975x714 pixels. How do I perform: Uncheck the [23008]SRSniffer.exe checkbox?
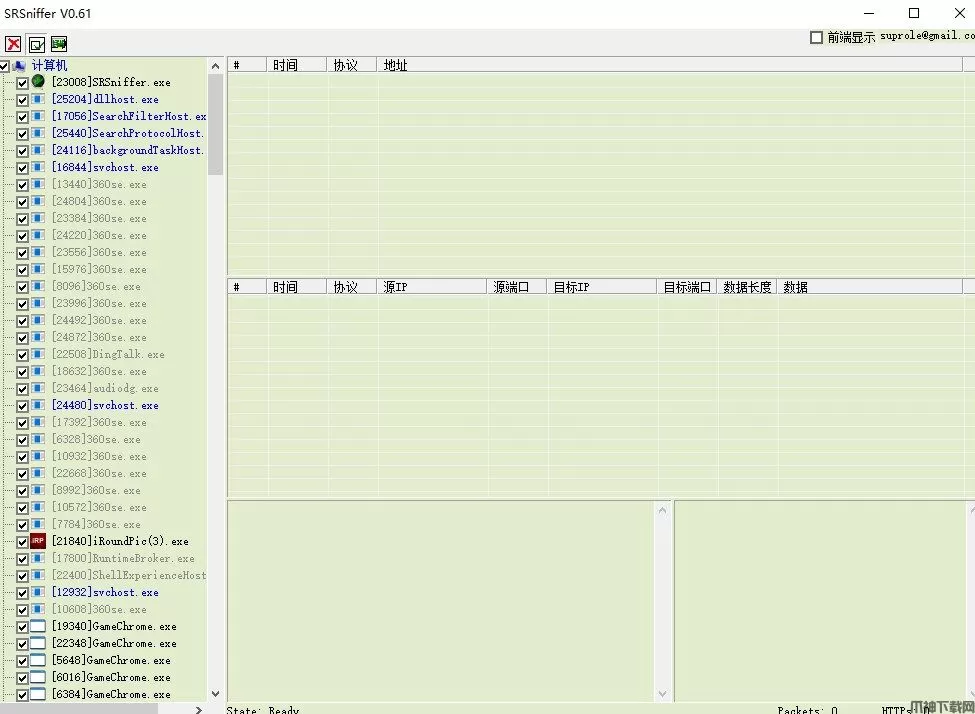click(22, 83)
